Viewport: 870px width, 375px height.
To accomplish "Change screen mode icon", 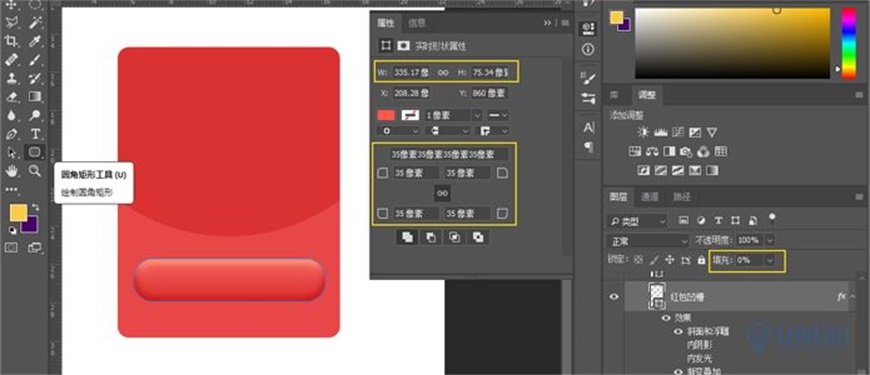I will pos(34,247).
